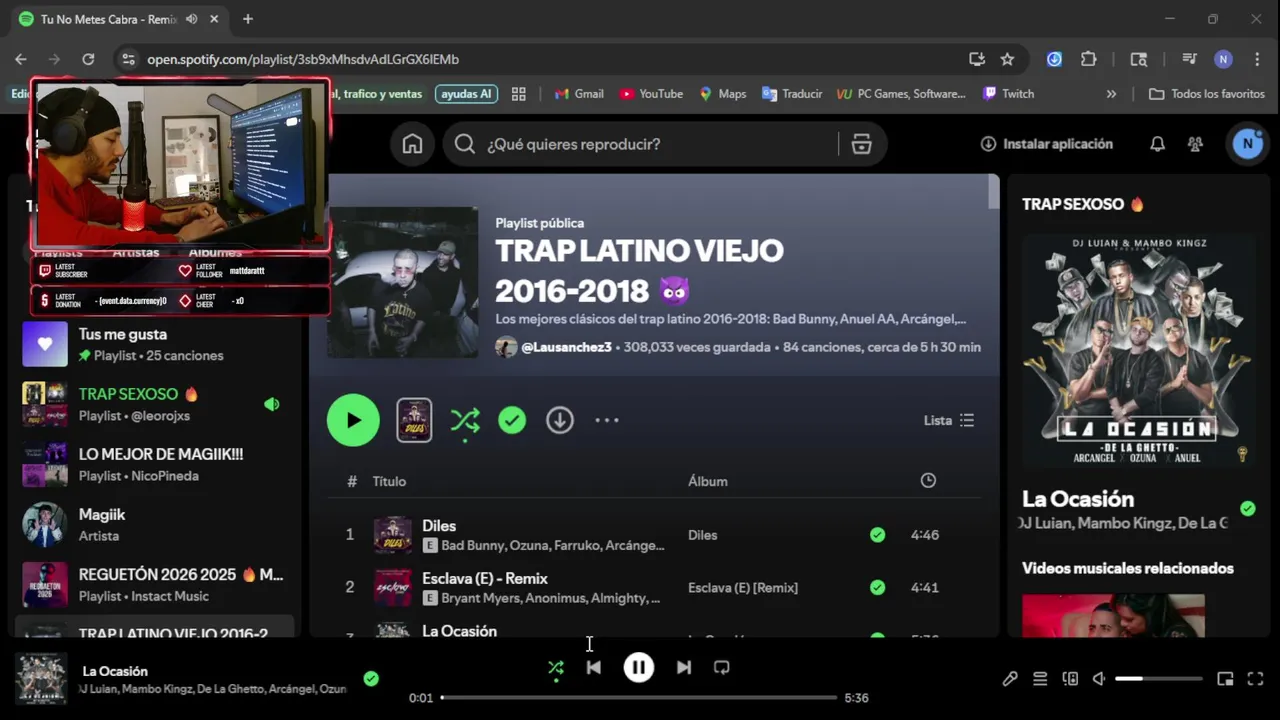Open Diles track title
The width and height of the screenshot is (1280, 720).
pyautogui.click(x=439, y=526)
